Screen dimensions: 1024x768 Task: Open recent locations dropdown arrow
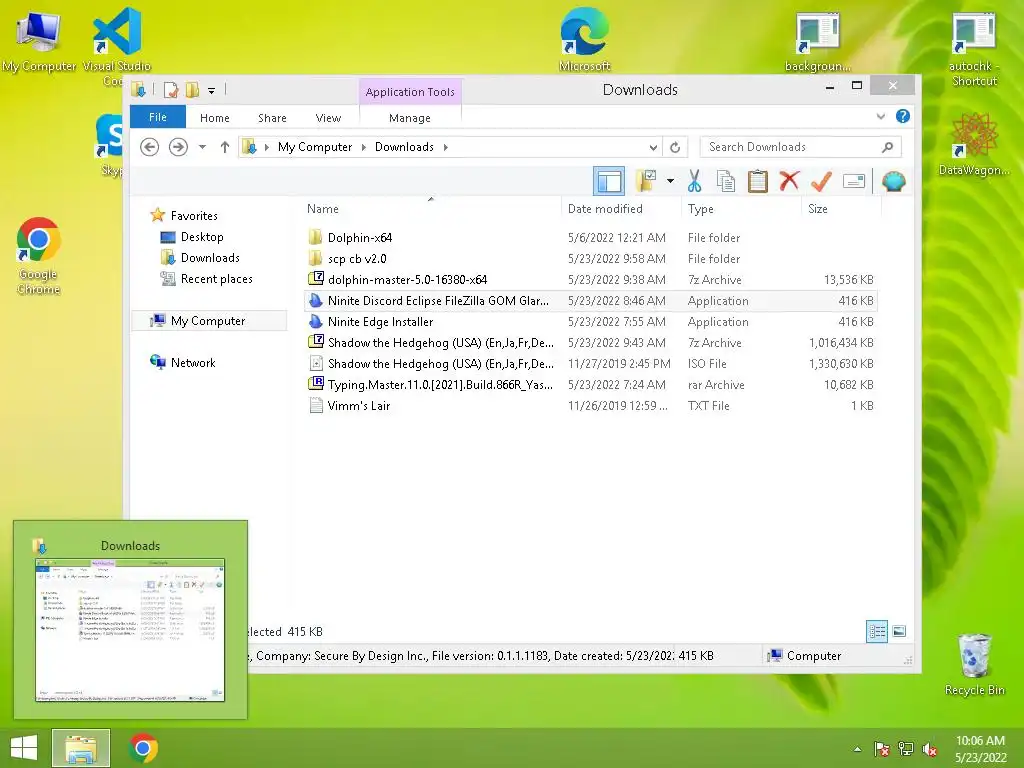pyautogui.click(x=202, y=147)
